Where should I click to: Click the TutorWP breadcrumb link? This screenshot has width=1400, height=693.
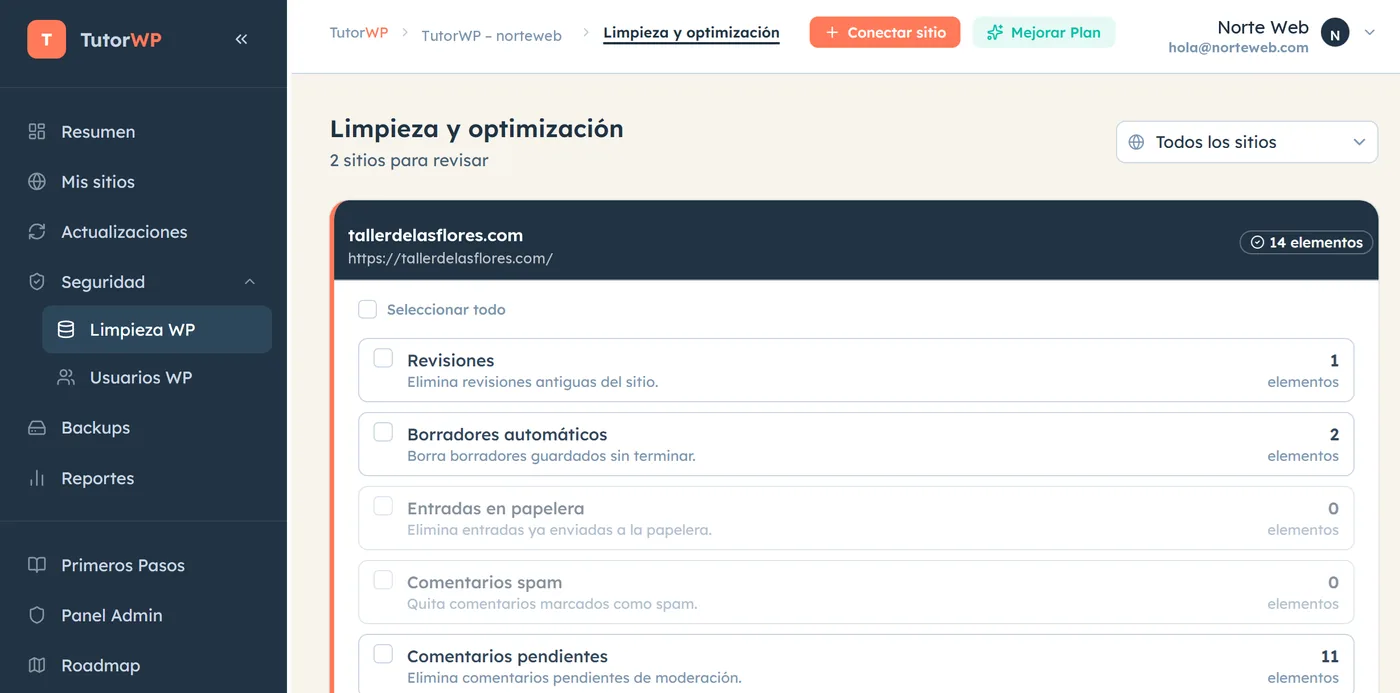(359, 33)
